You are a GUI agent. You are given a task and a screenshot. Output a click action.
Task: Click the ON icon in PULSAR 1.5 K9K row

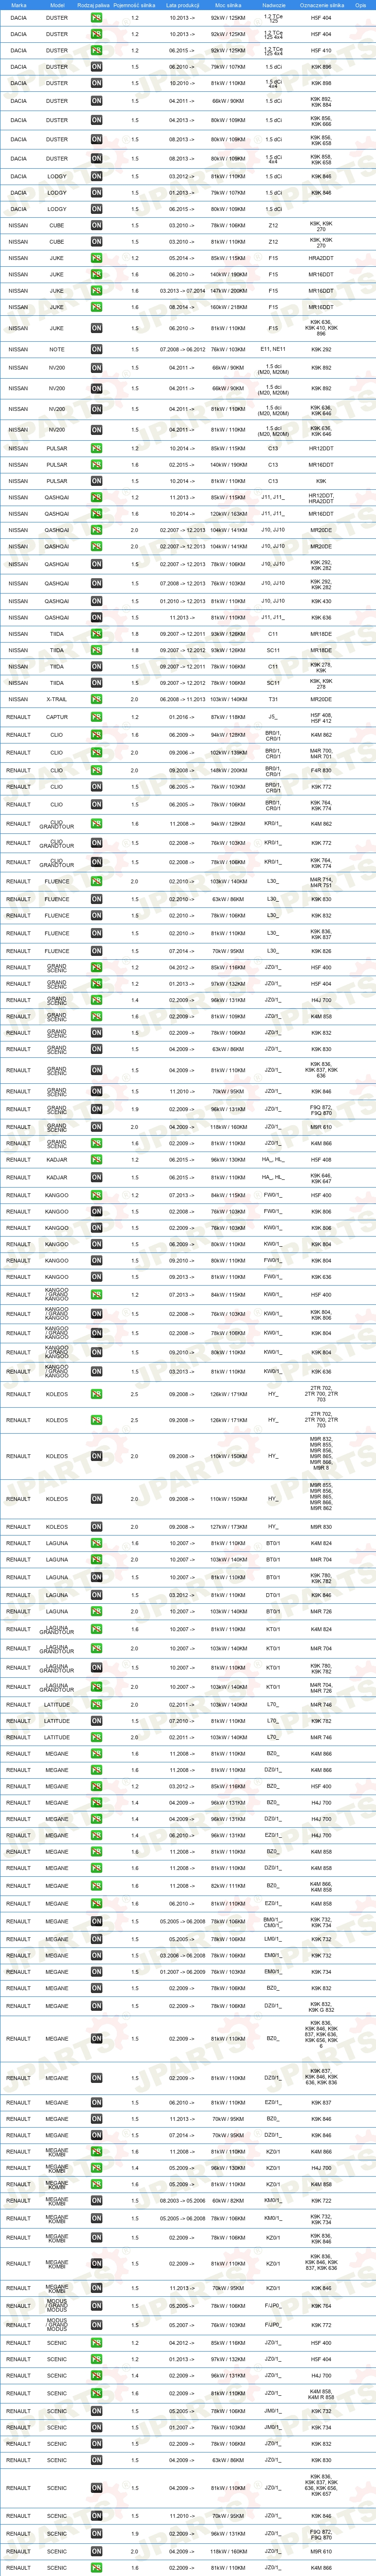click(96, 481)
